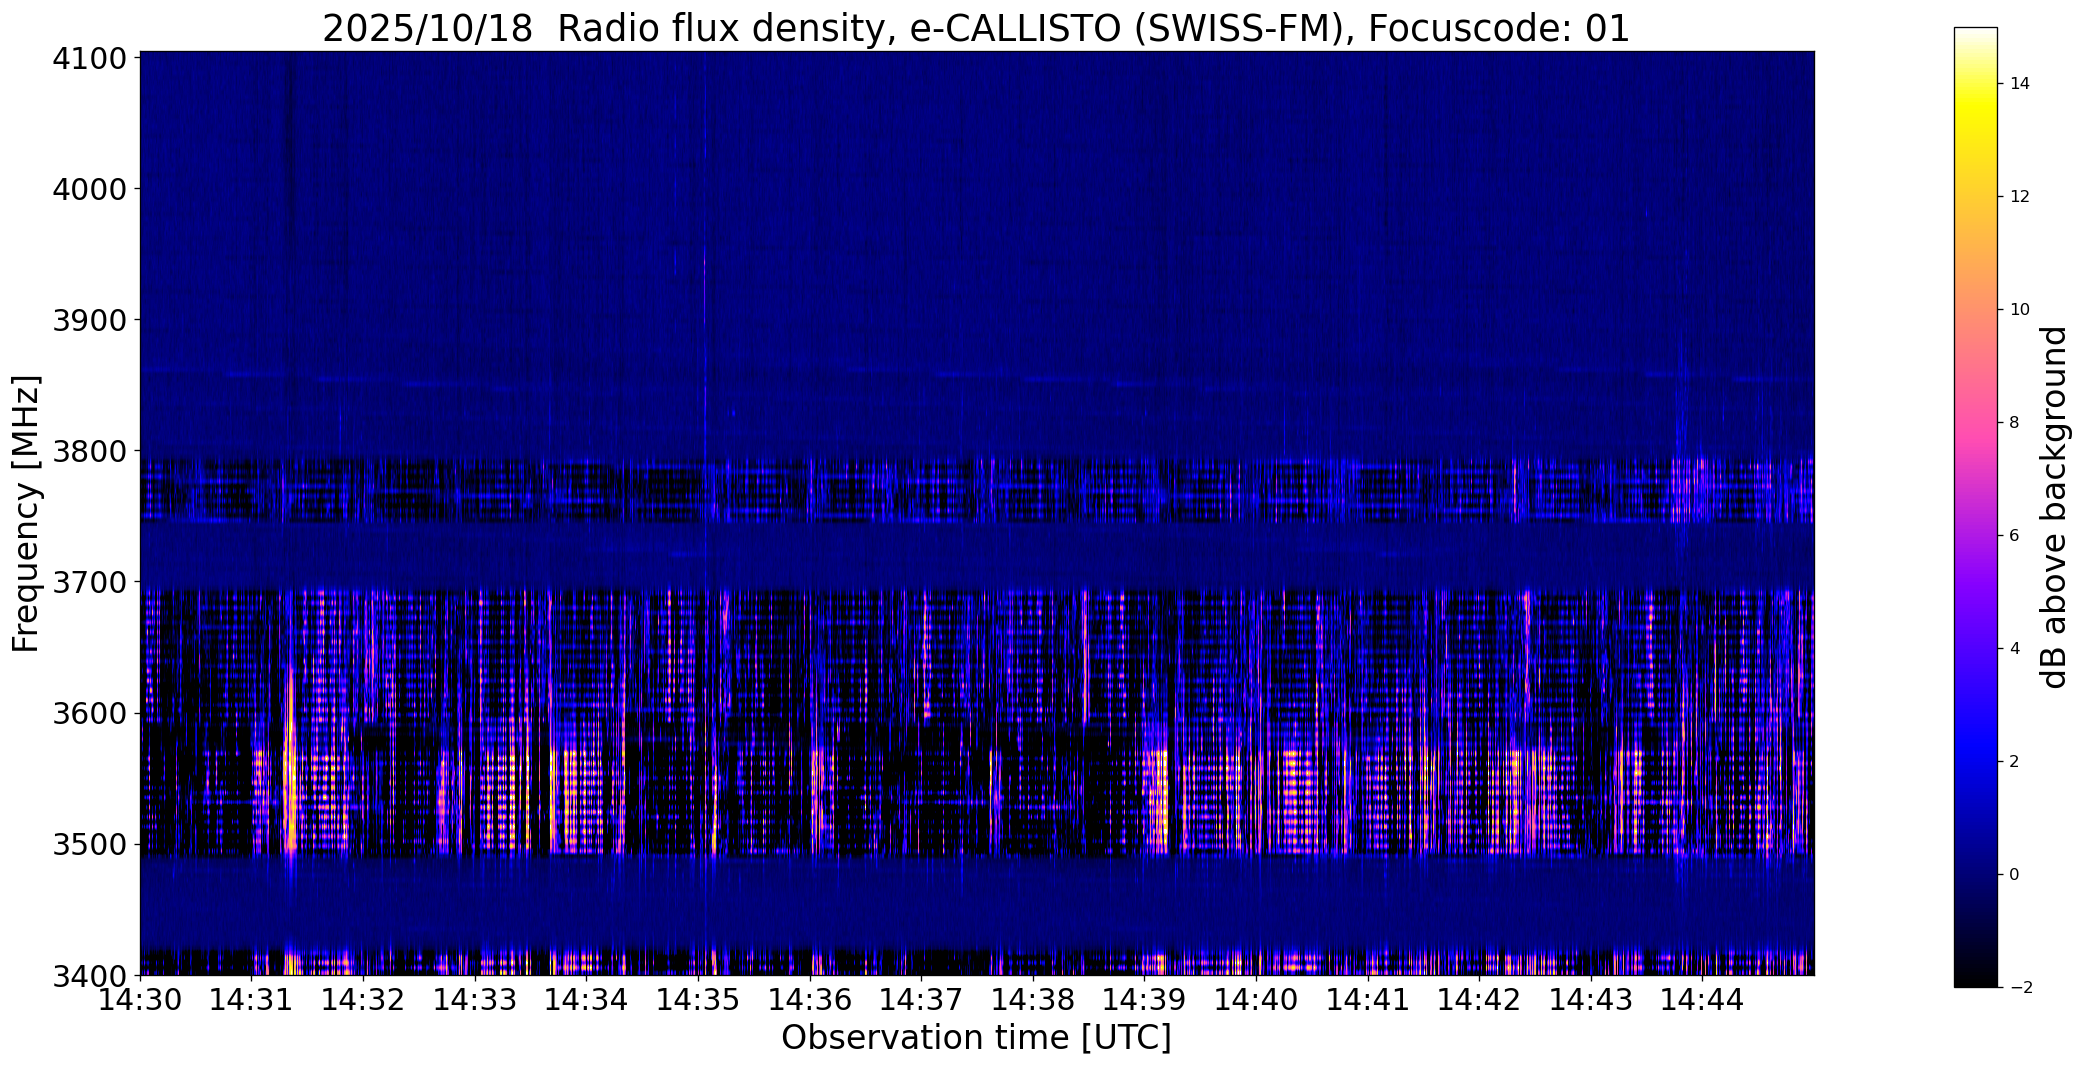Click the colorbar tick label 12
The image size is (2085, 1067).
(2020, 197)
